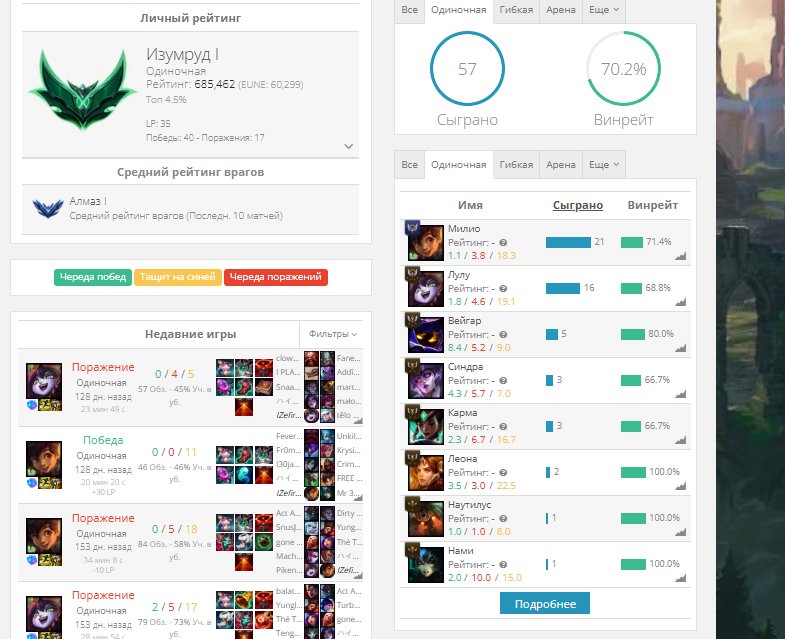Toggle the green win streak tag
Screen dimensions: 785x639
pos(93,277)
